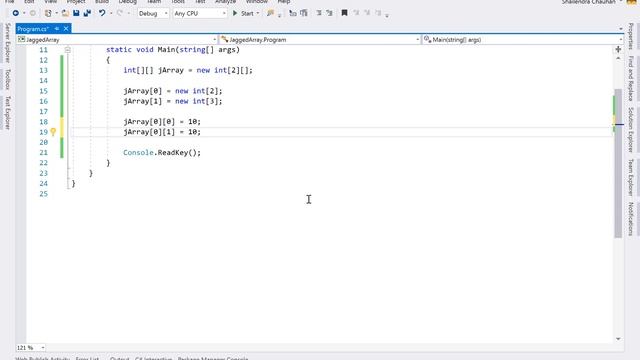Save the file with the Save icon
Screen dimensions: 640x360
tap(76, 13)
